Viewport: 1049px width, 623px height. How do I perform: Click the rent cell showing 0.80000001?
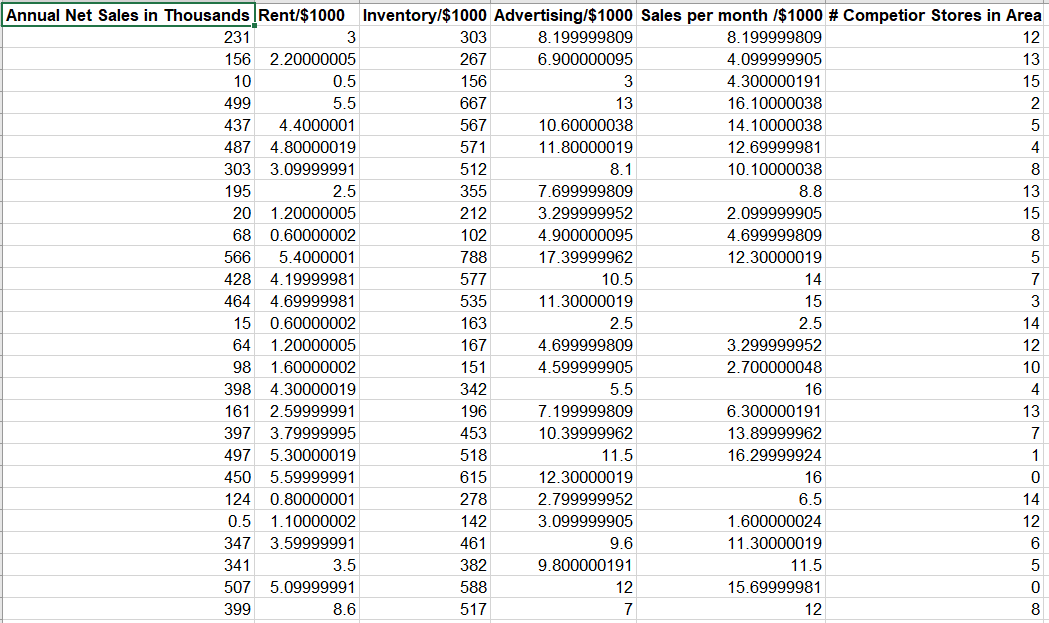pos(306,500)
